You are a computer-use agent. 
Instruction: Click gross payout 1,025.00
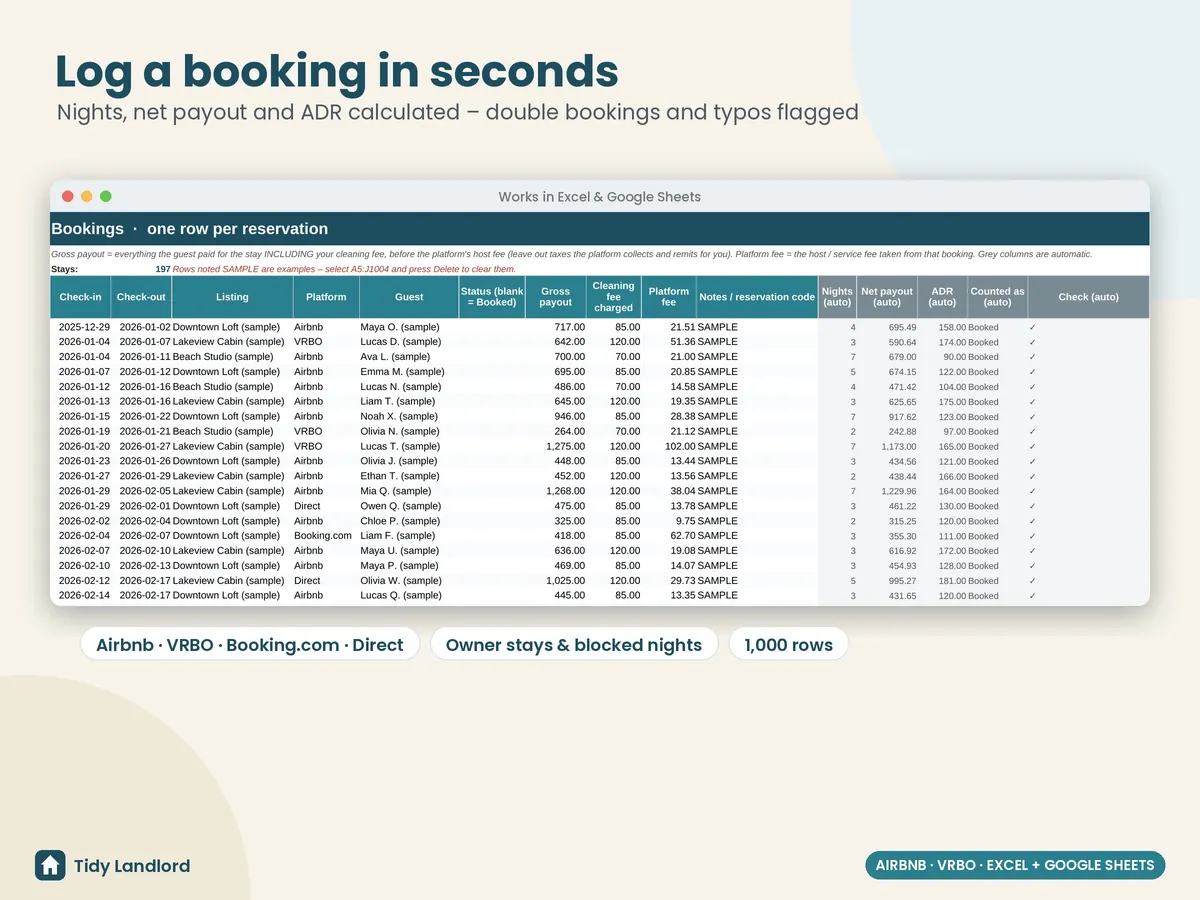[x=566, y=581]
